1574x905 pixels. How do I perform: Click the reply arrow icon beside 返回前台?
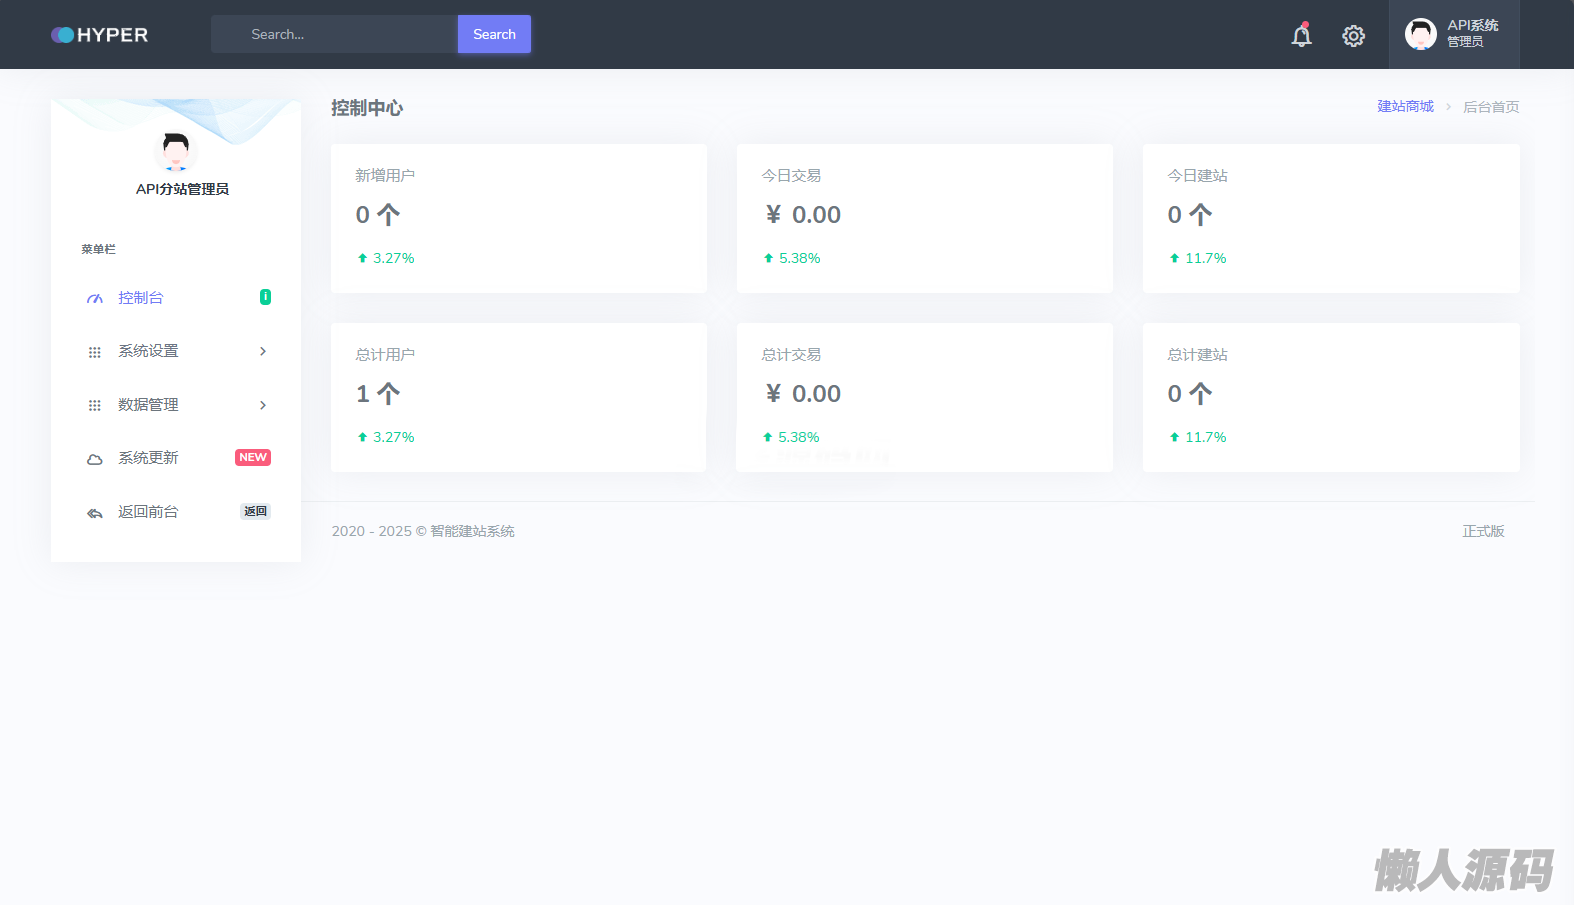pos(95,513)
